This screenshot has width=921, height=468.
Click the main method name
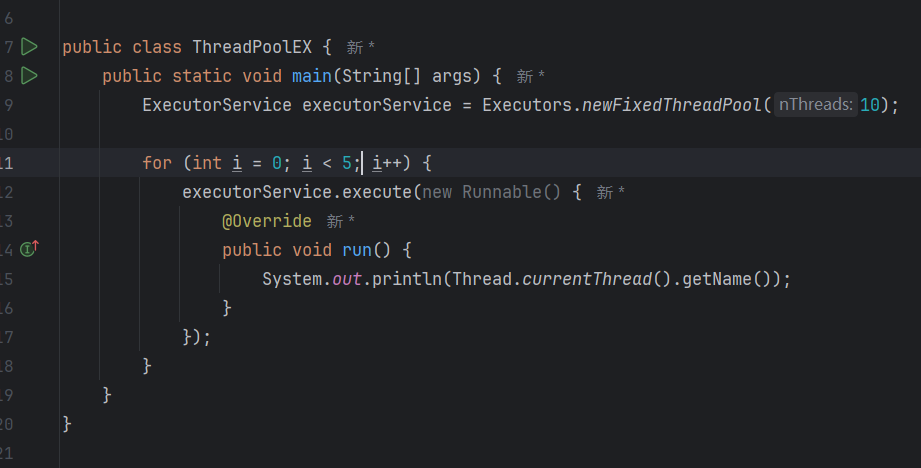(312, 76)
